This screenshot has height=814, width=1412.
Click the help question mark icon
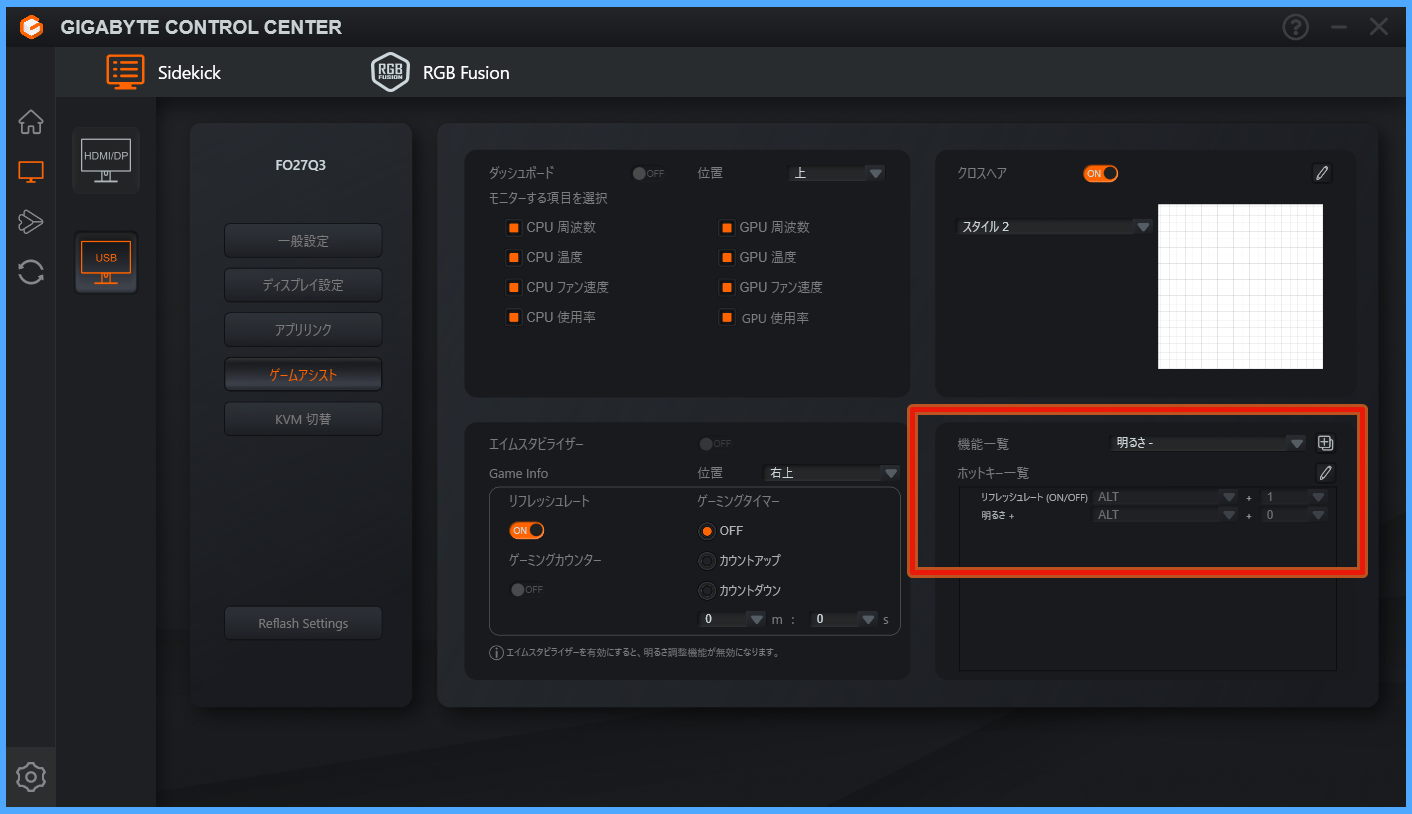[1296, 27]
